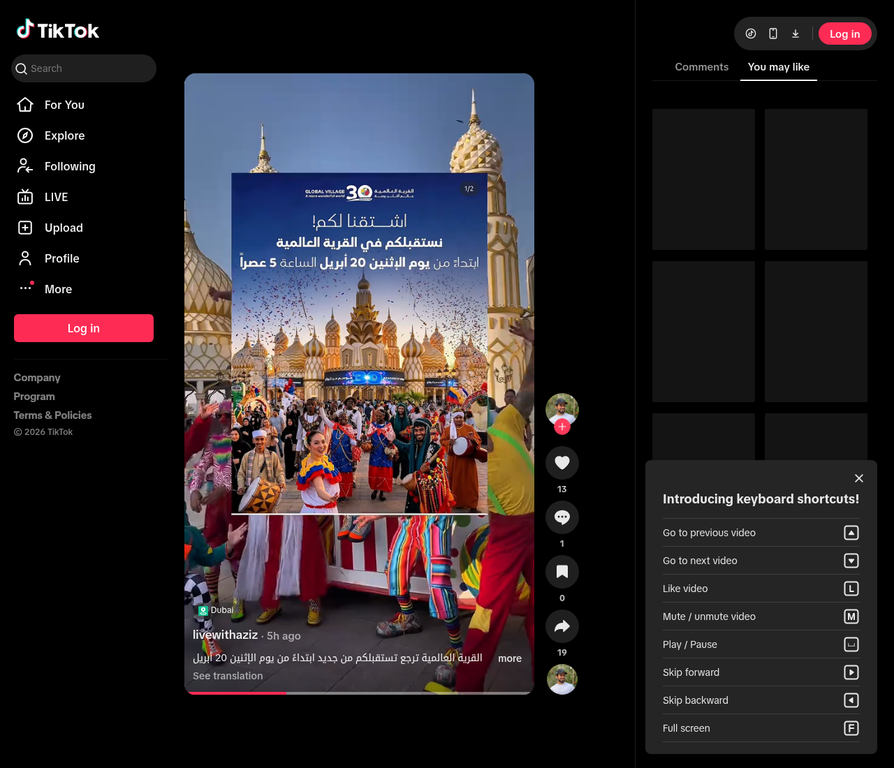Open the Explore section
The height and width of the screenshot is (768, 894).
coord(62,135)
